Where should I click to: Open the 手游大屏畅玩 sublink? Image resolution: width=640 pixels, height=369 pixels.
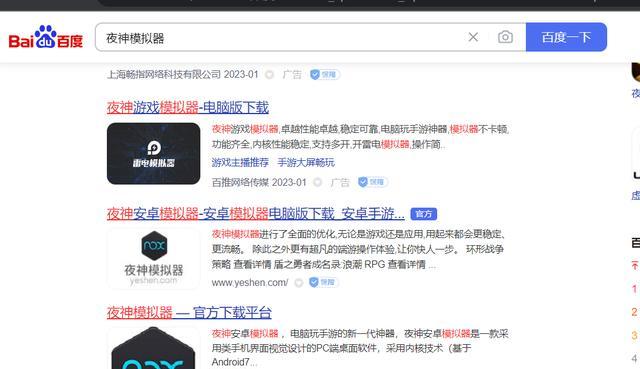click(x=306, y=162)
